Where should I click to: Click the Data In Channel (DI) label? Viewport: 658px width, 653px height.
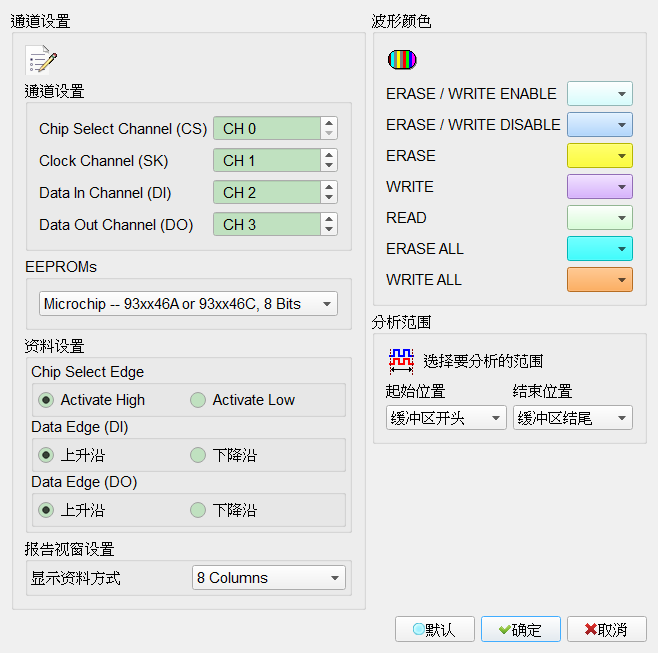pyautogui.click(x=105, y=193)
